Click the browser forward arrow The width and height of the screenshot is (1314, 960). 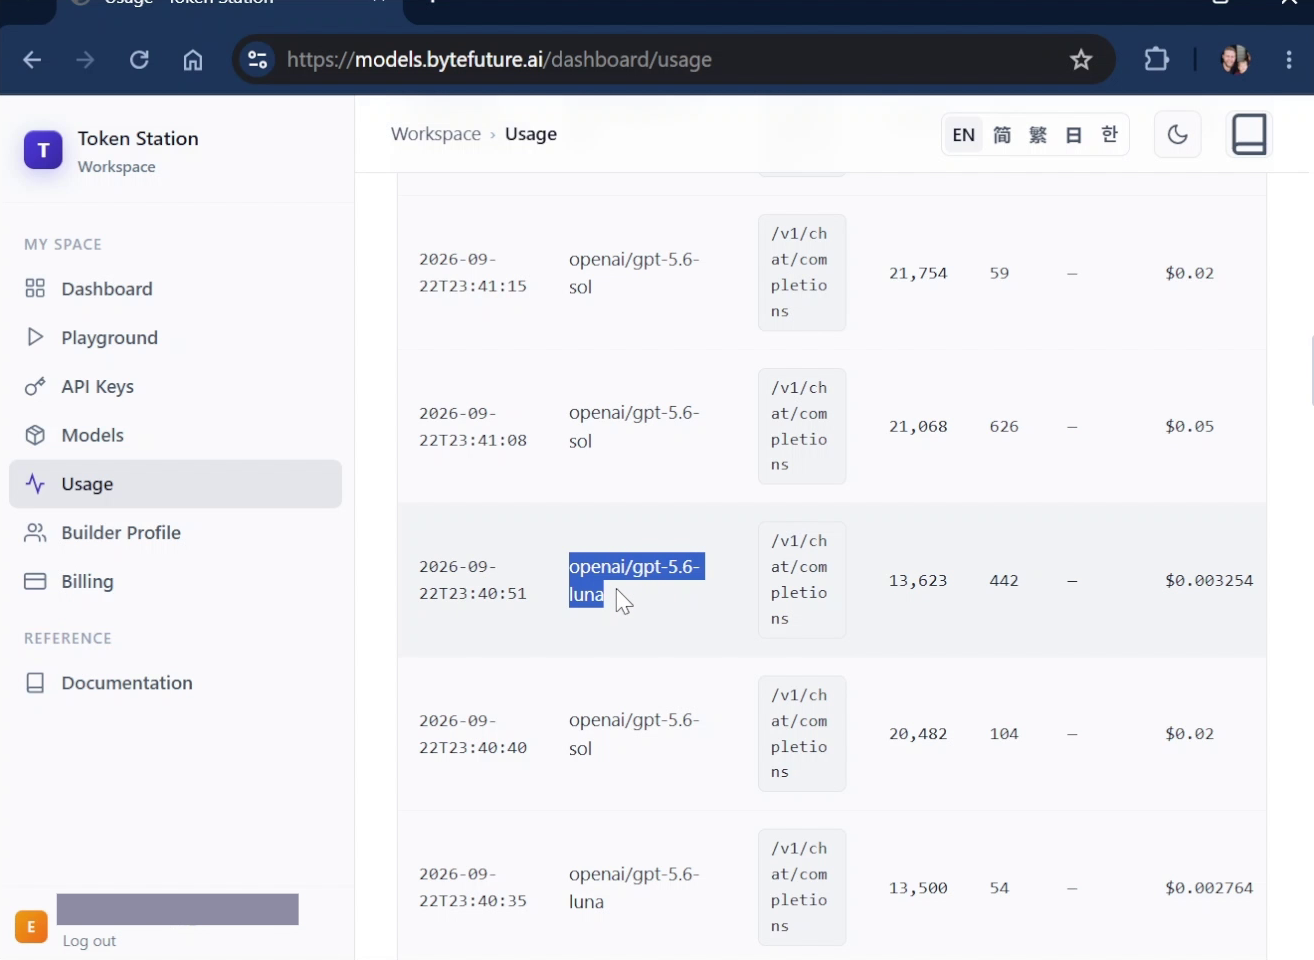coord(85,60)
